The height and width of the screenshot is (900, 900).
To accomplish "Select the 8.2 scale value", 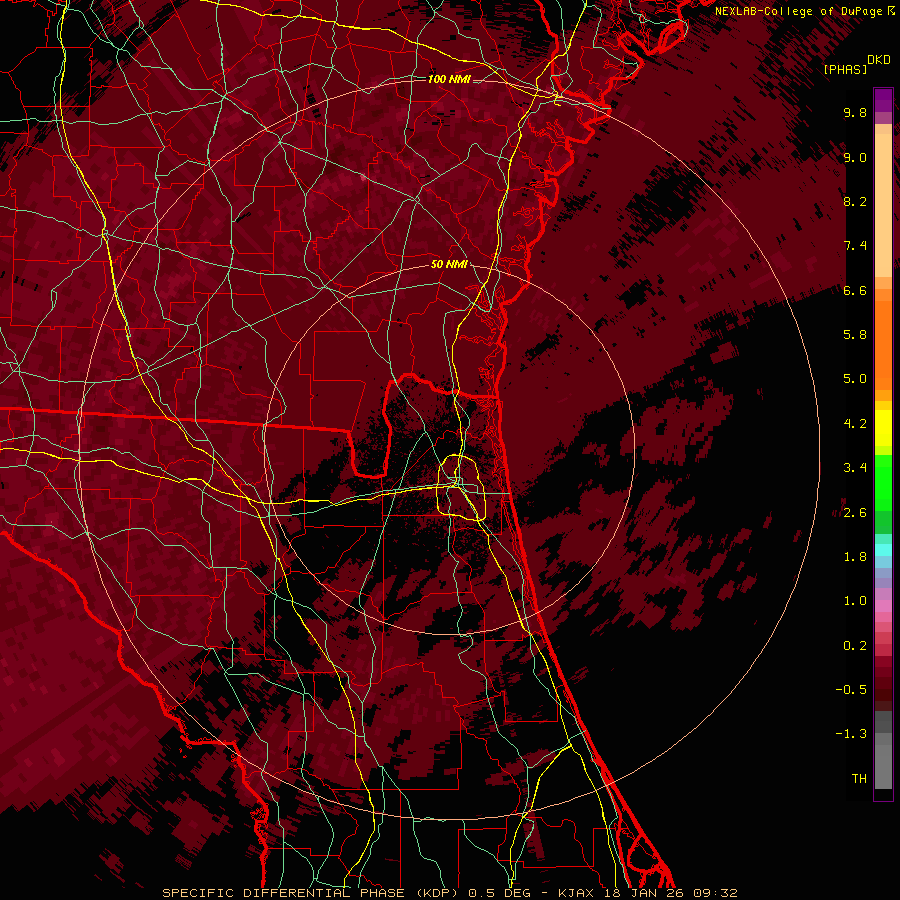I will [x=855, y=201].
